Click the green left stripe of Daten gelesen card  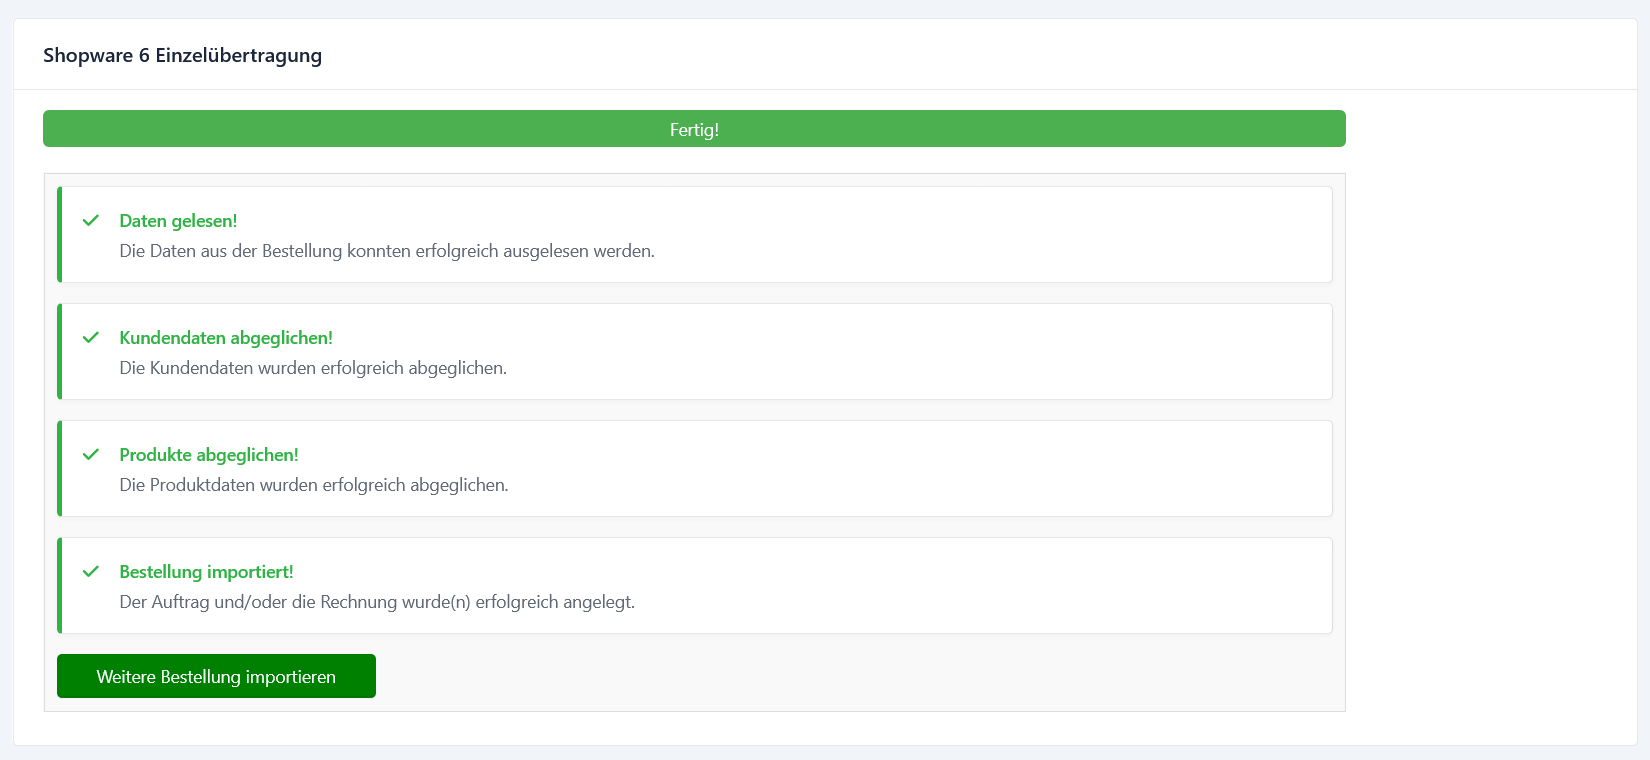pos(60,234)
